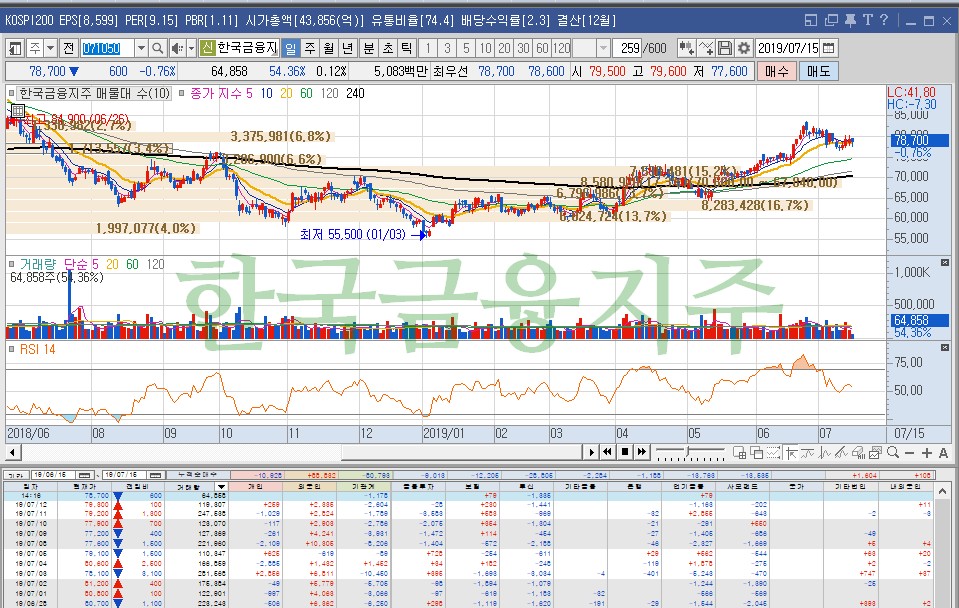Open the 거래량 column dropdown in table header
Image resolution: width=959 pixels, height=608 pixels.
[x=220, y=487]
